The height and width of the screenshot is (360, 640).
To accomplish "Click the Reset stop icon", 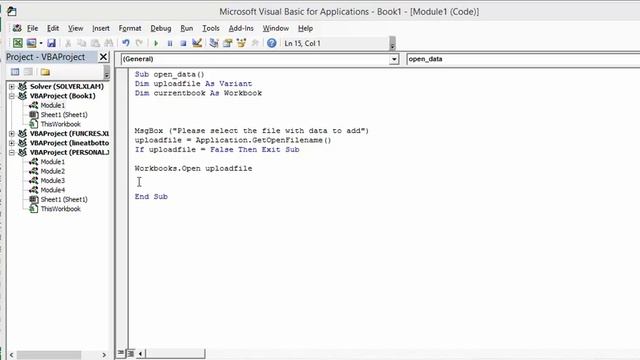I will (183, 43).
